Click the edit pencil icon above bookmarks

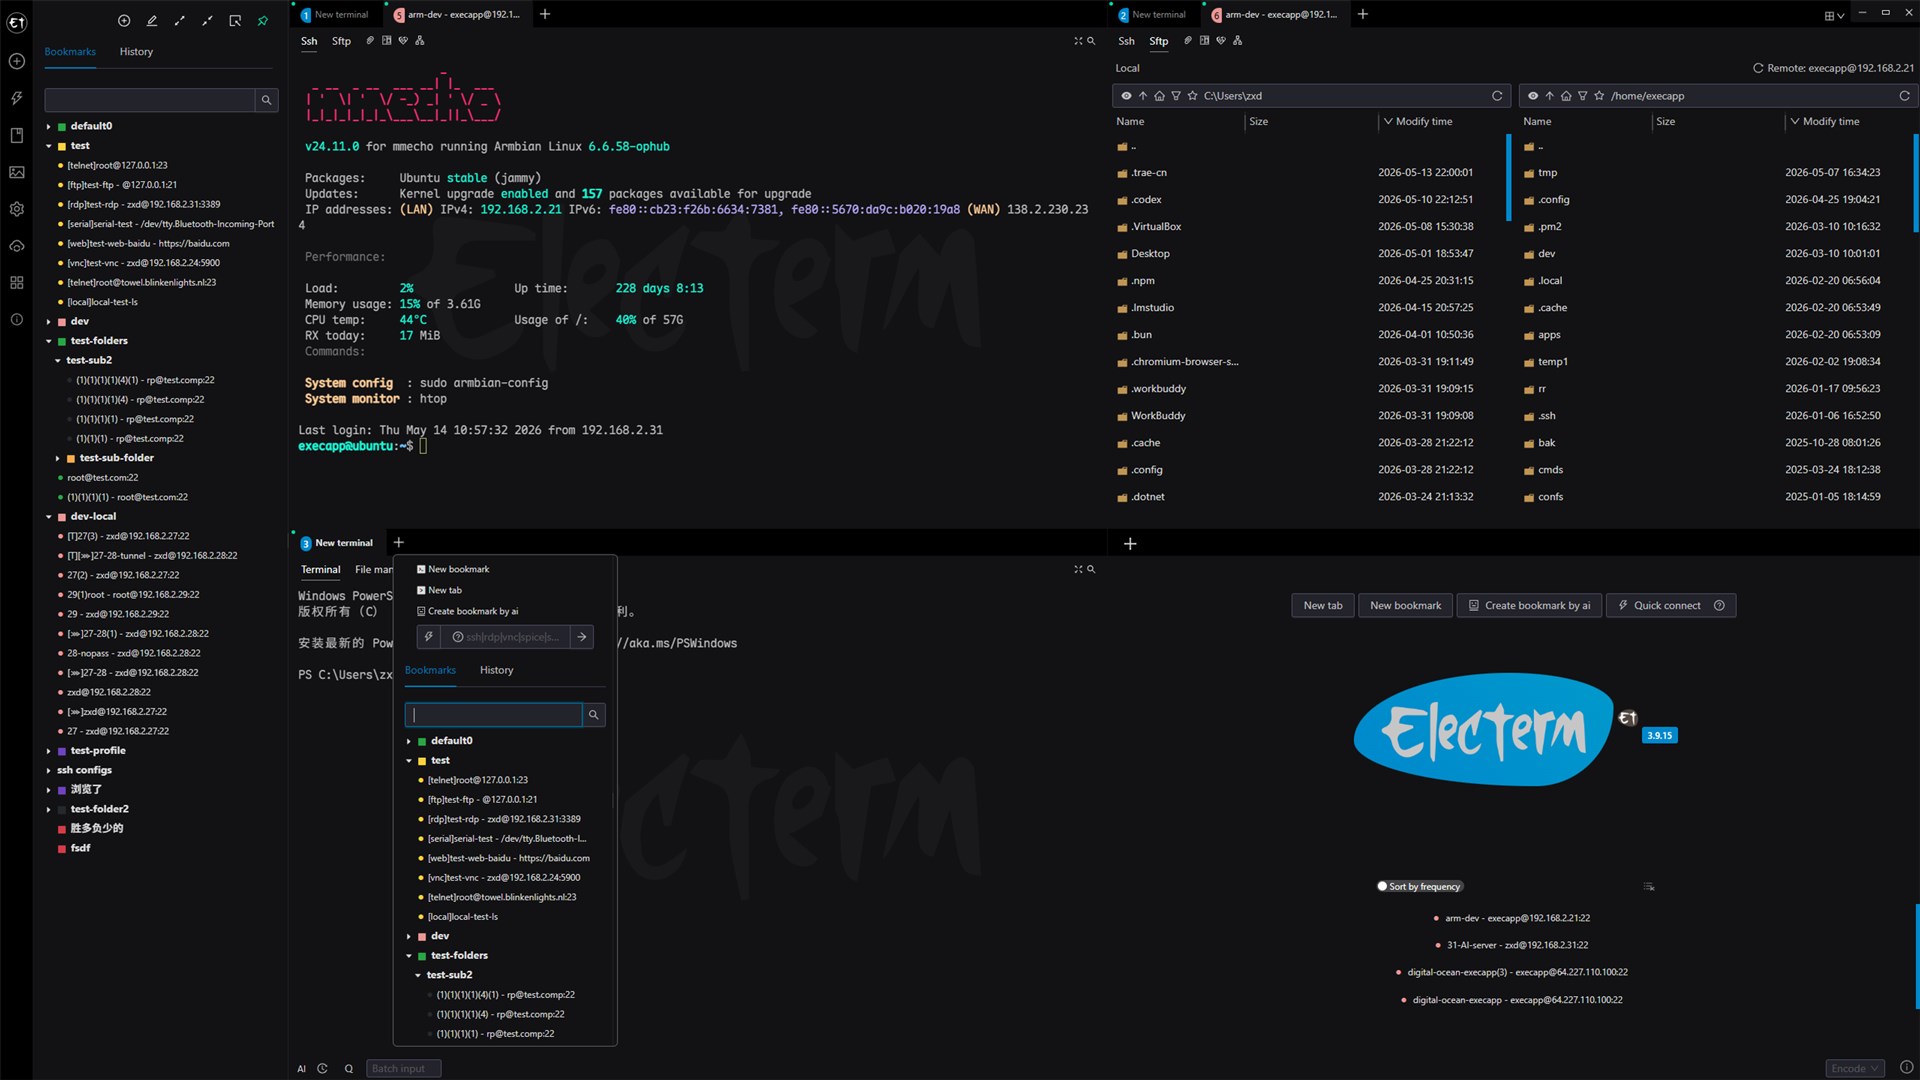pos(152,20)
